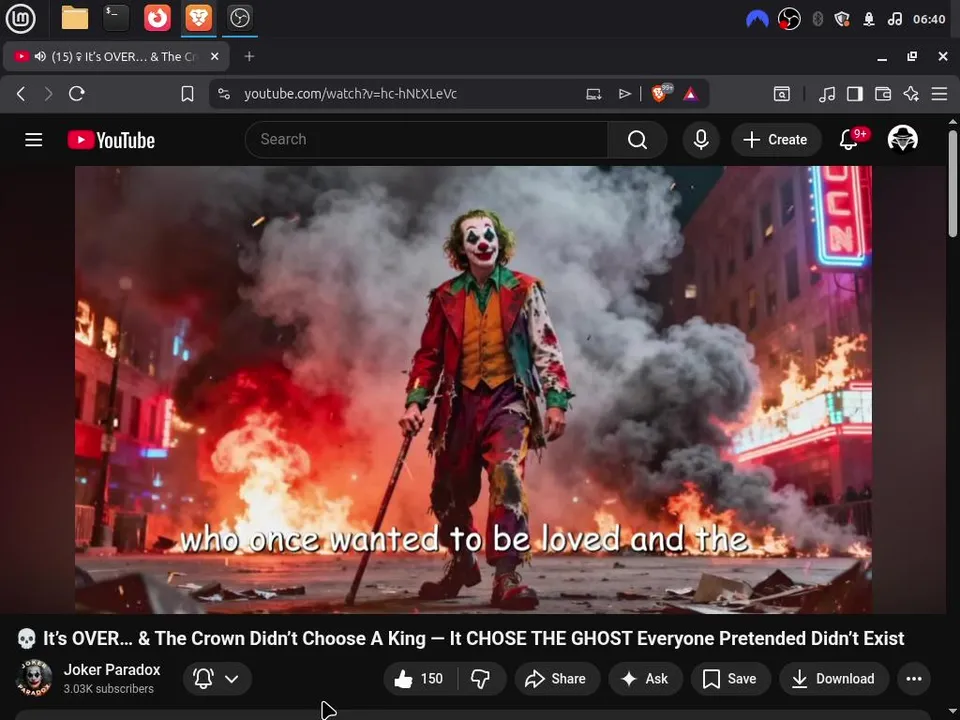
Task: Click the Share button
Action: 556,678
